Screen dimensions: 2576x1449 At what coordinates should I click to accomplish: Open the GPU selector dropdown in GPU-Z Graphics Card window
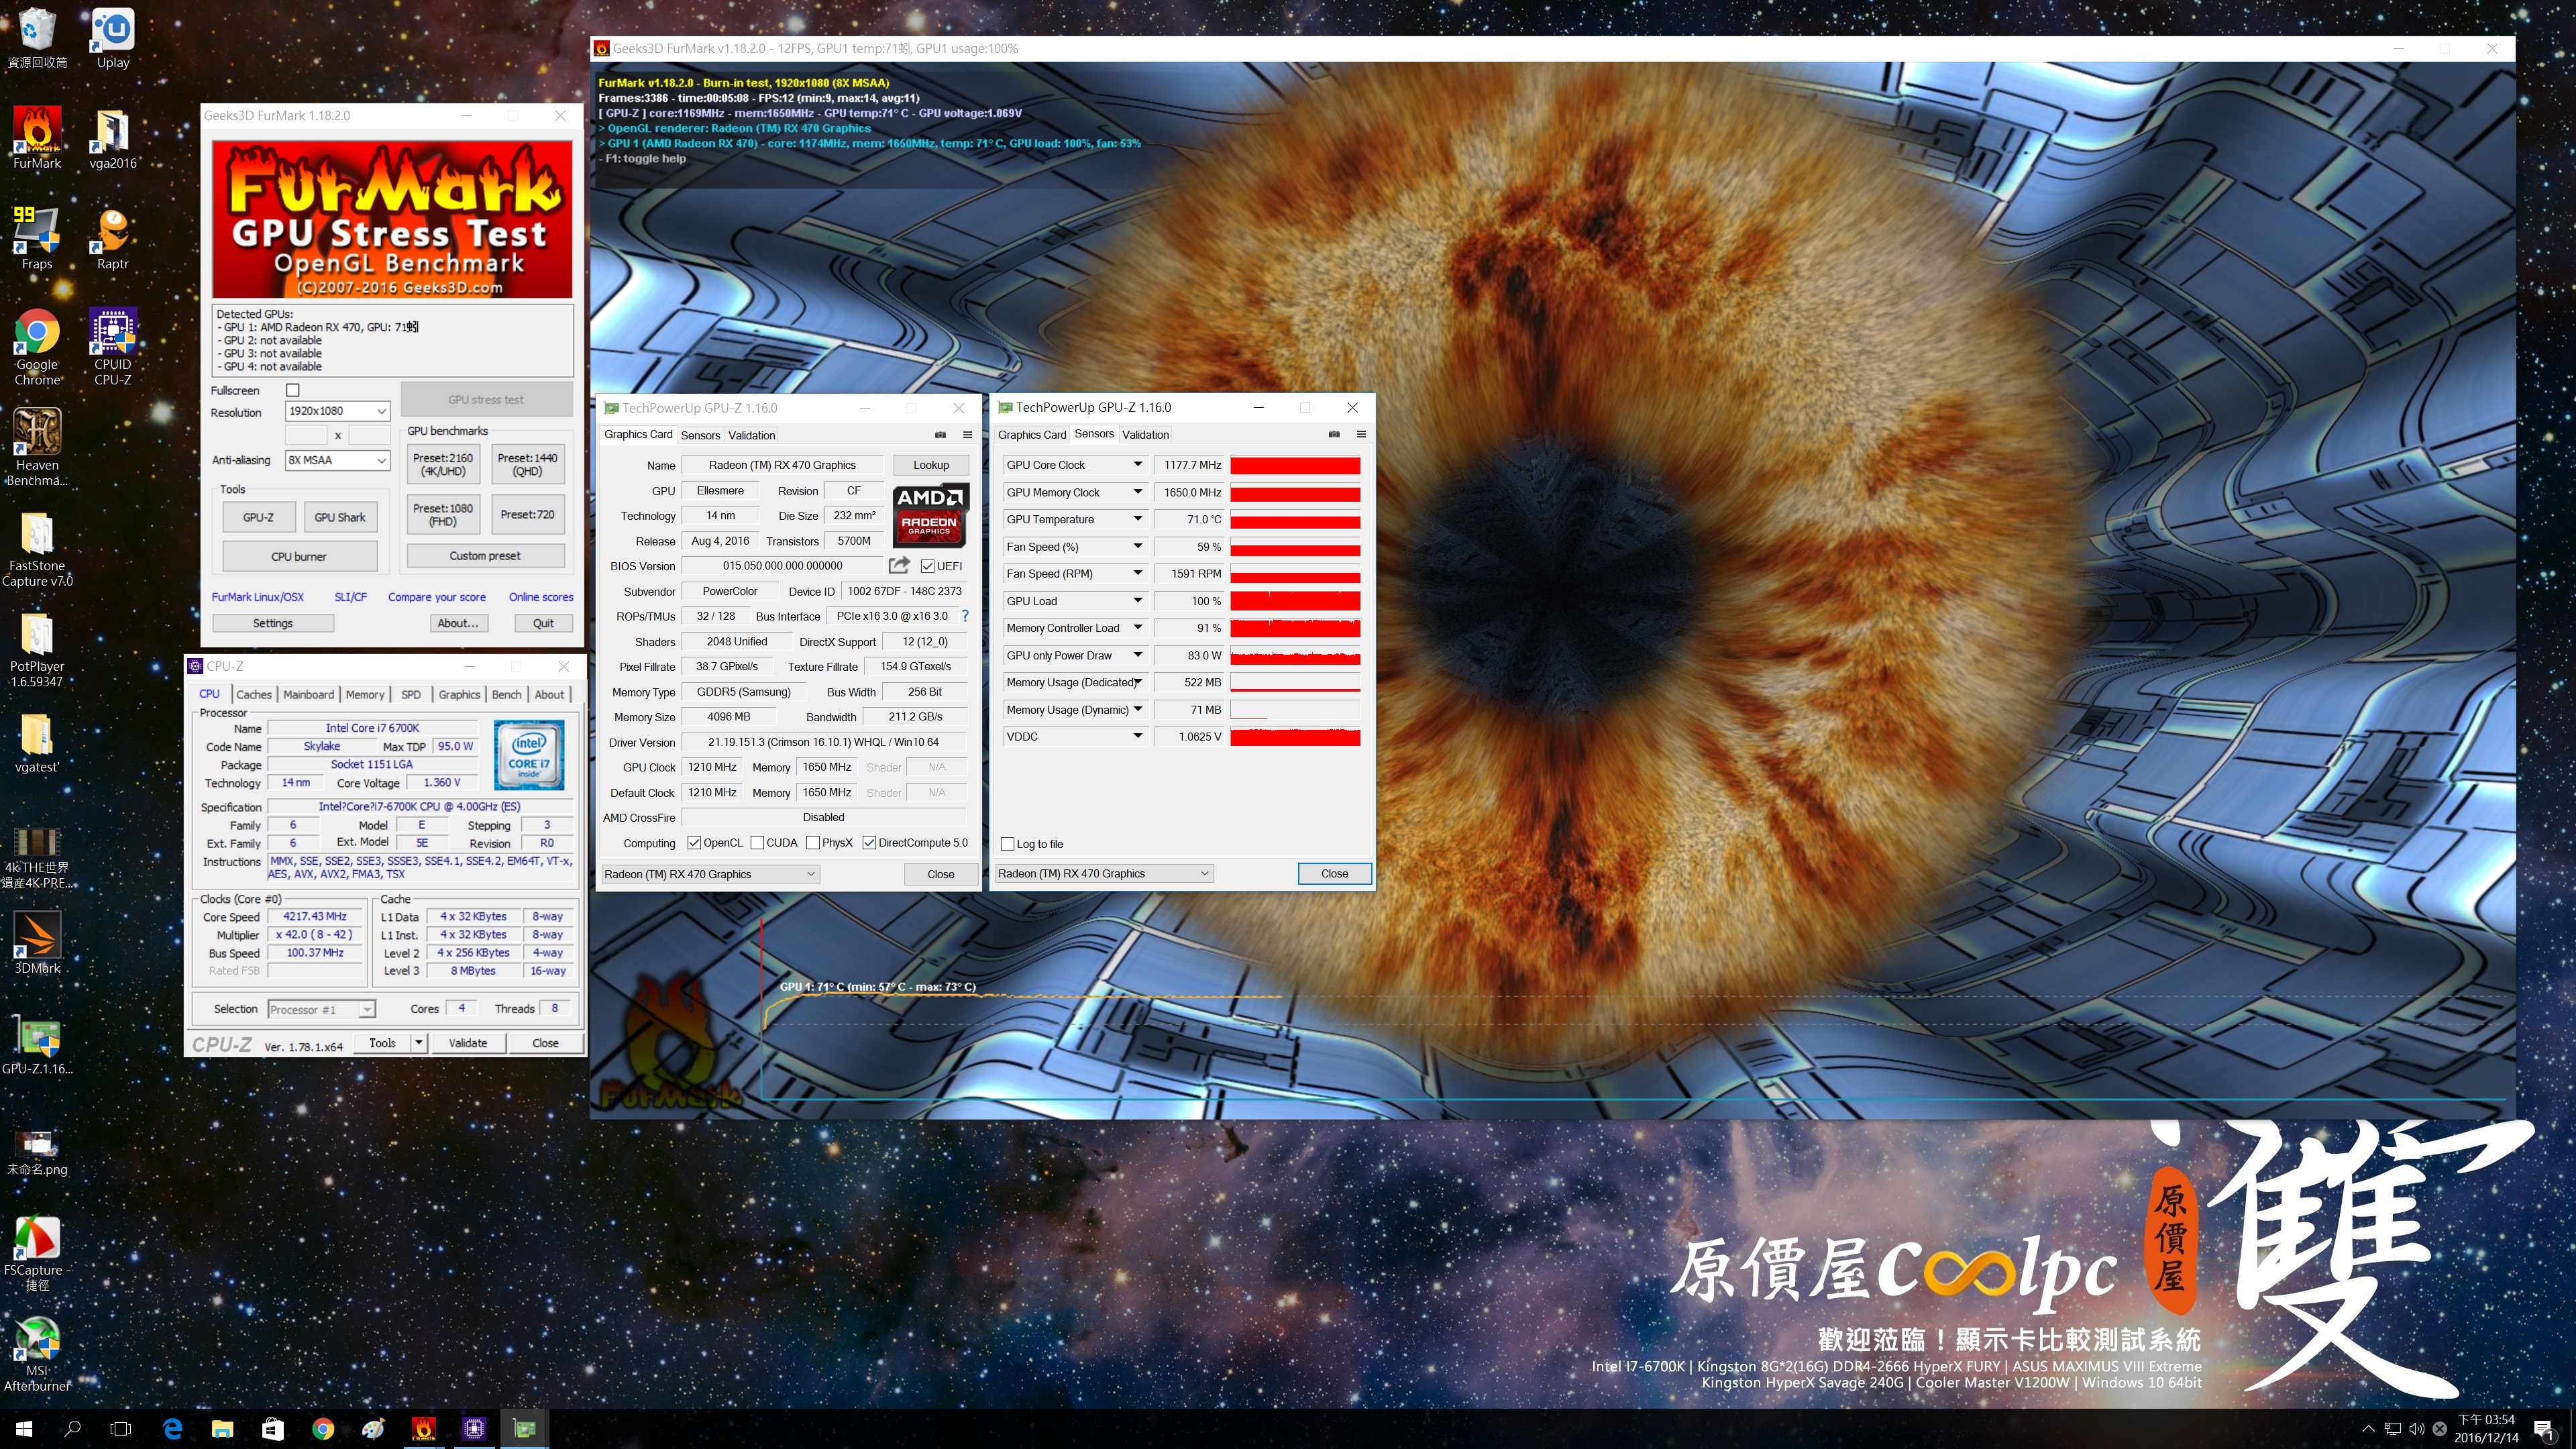tap(710, 874)
